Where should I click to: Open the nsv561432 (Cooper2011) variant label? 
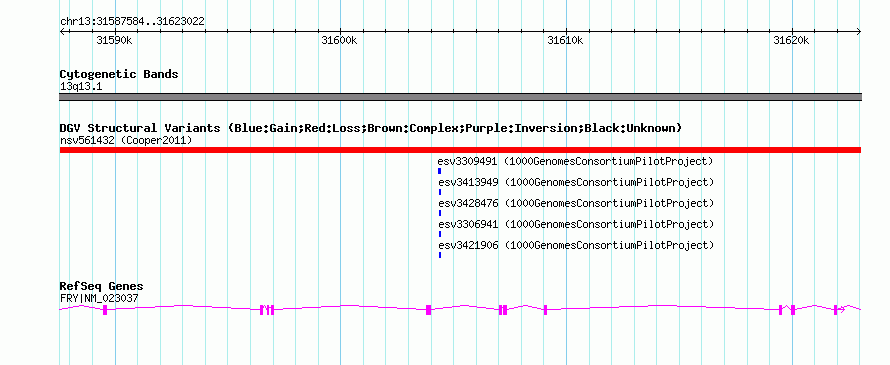[x=125, y=140]
